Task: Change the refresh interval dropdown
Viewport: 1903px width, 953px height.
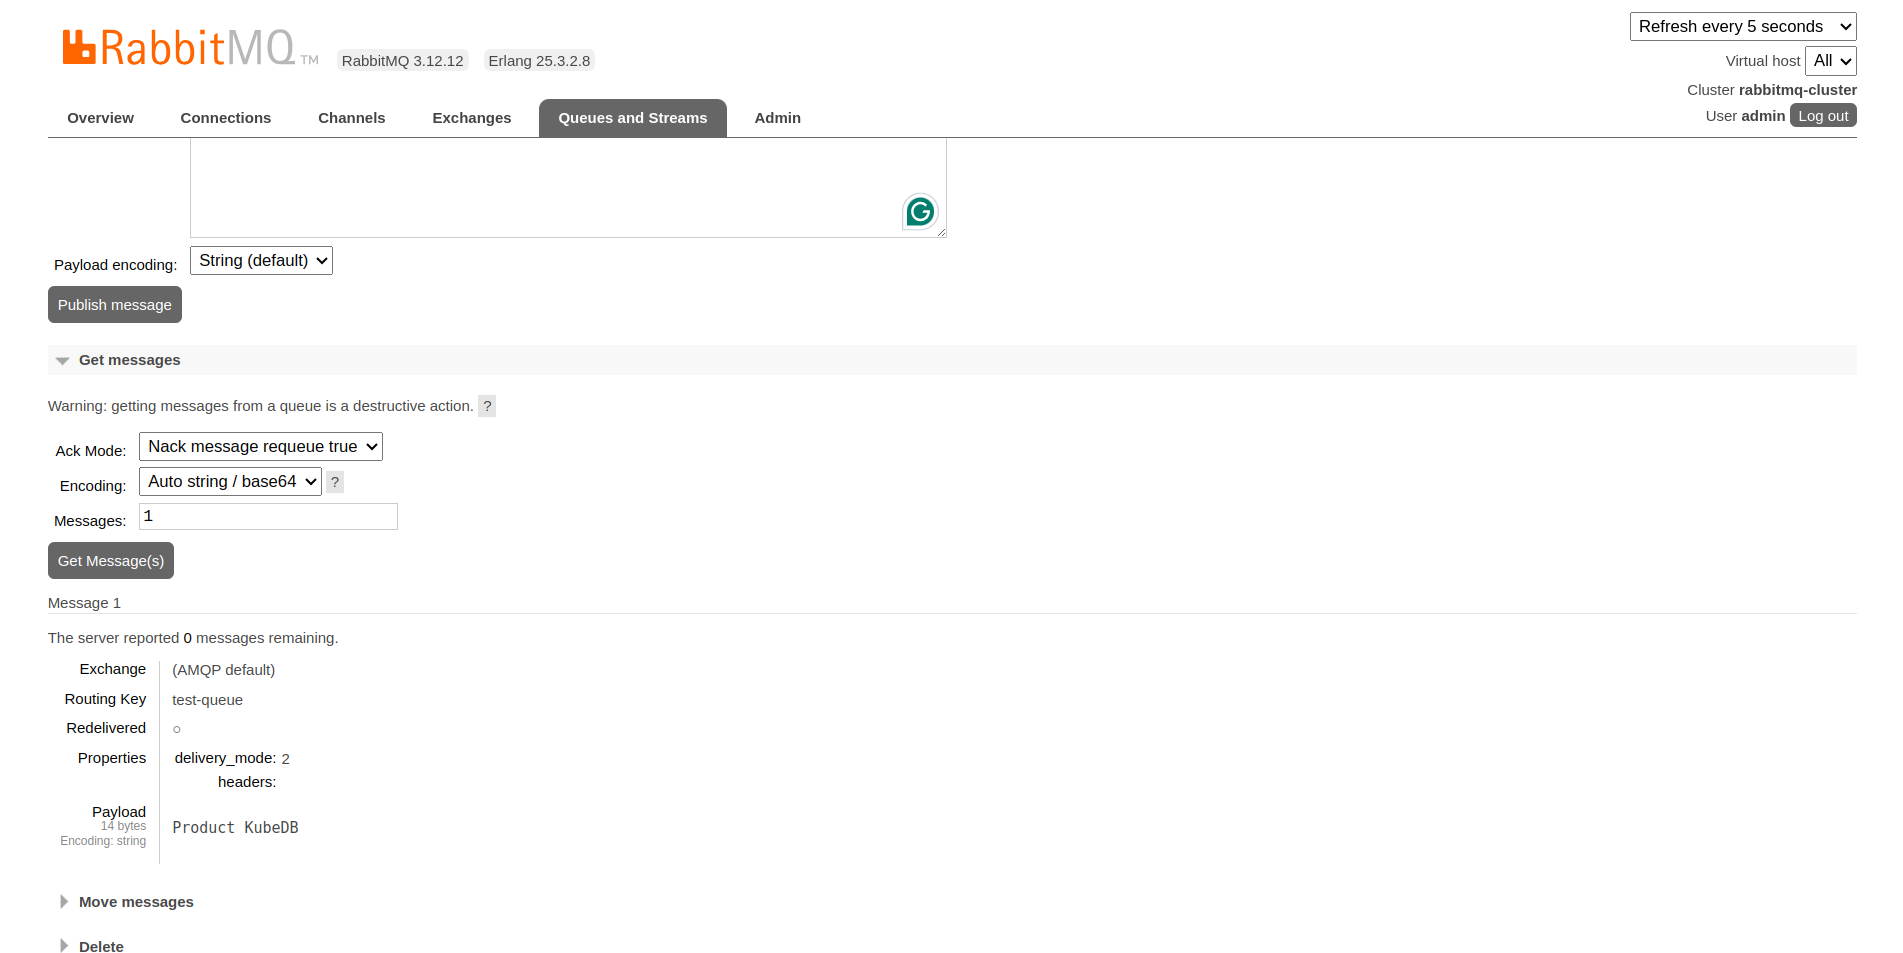Action: (1742, 27)
